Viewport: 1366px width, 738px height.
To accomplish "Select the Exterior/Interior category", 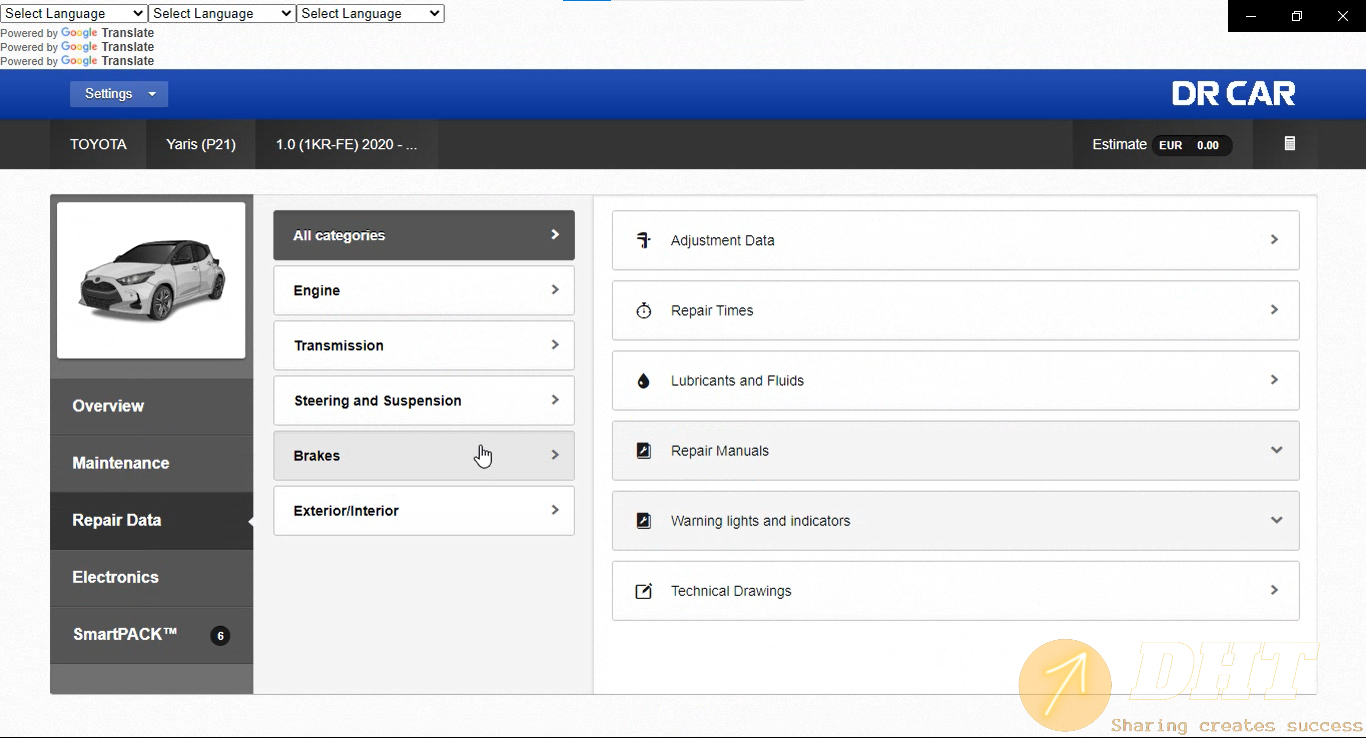I will coord(424,510).
